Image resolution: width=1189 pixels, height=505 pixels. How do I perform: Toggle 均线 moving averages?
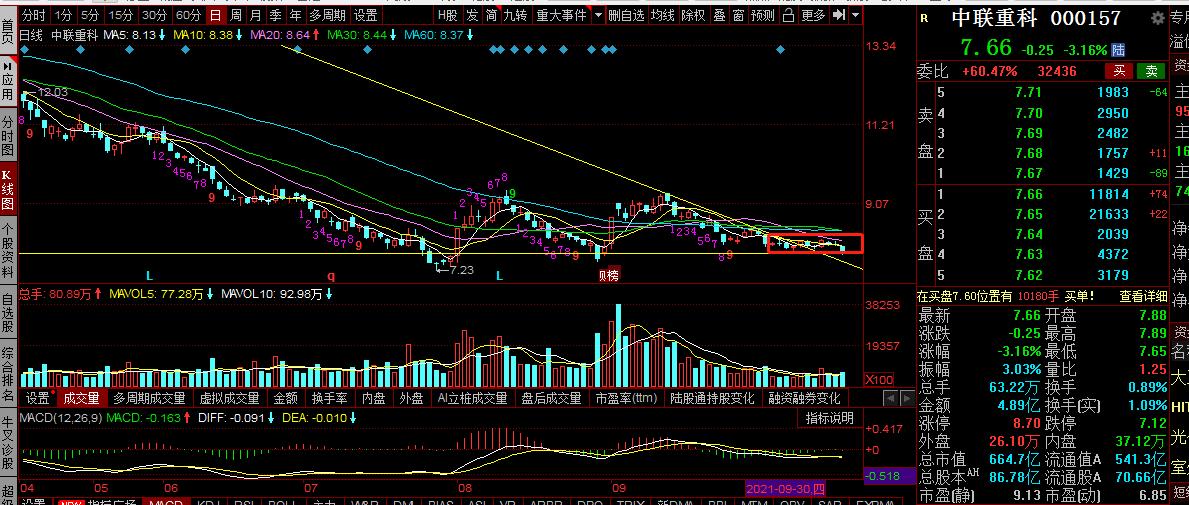click(664, 15)
